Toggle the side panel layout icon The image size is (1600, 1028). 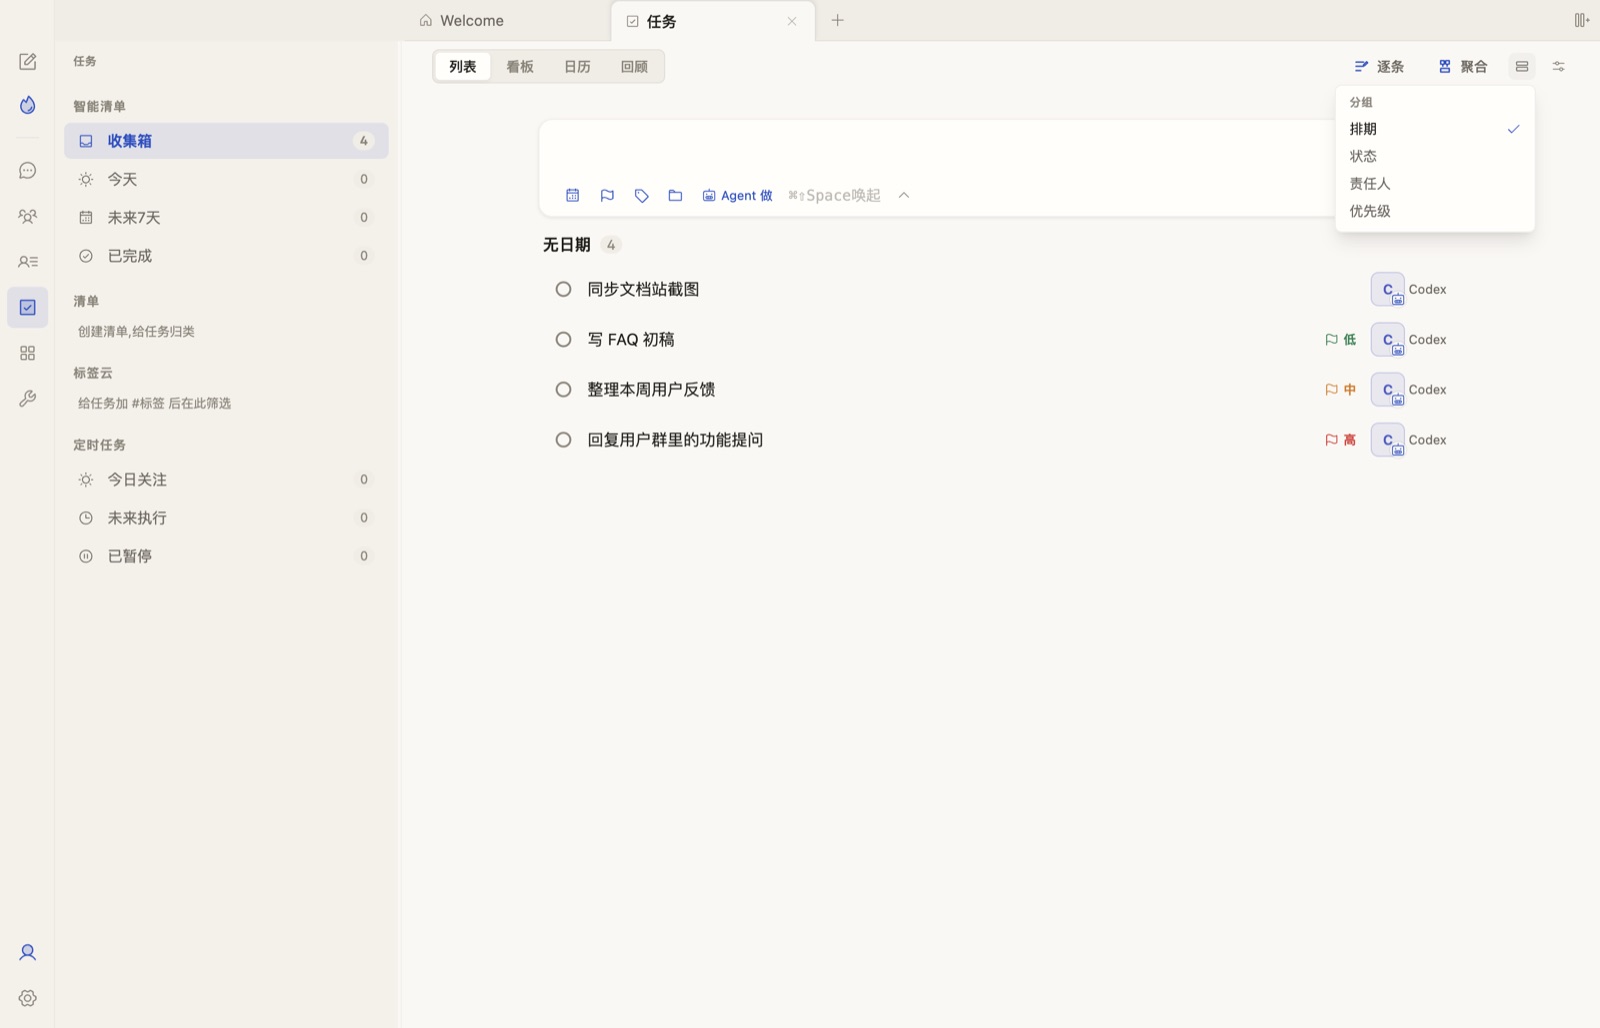click(1582, 20)
